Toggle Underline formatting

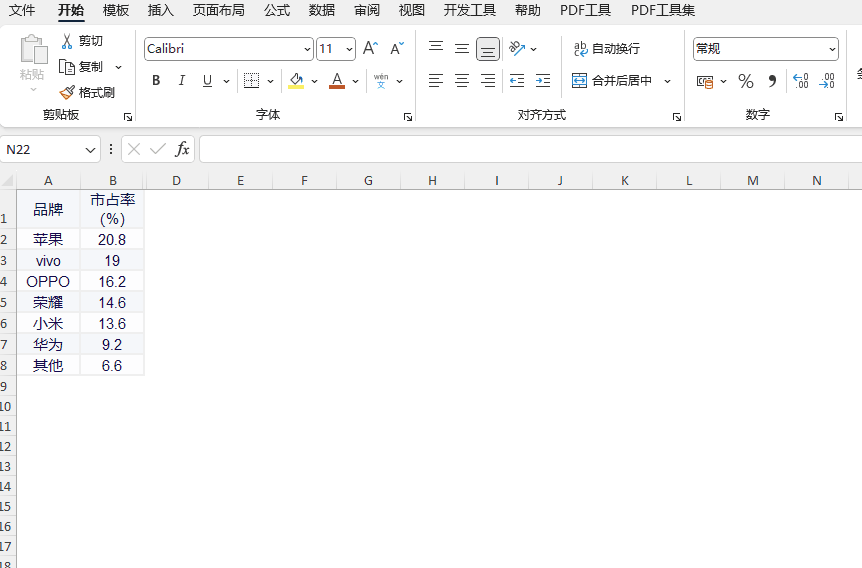(207, 81)
